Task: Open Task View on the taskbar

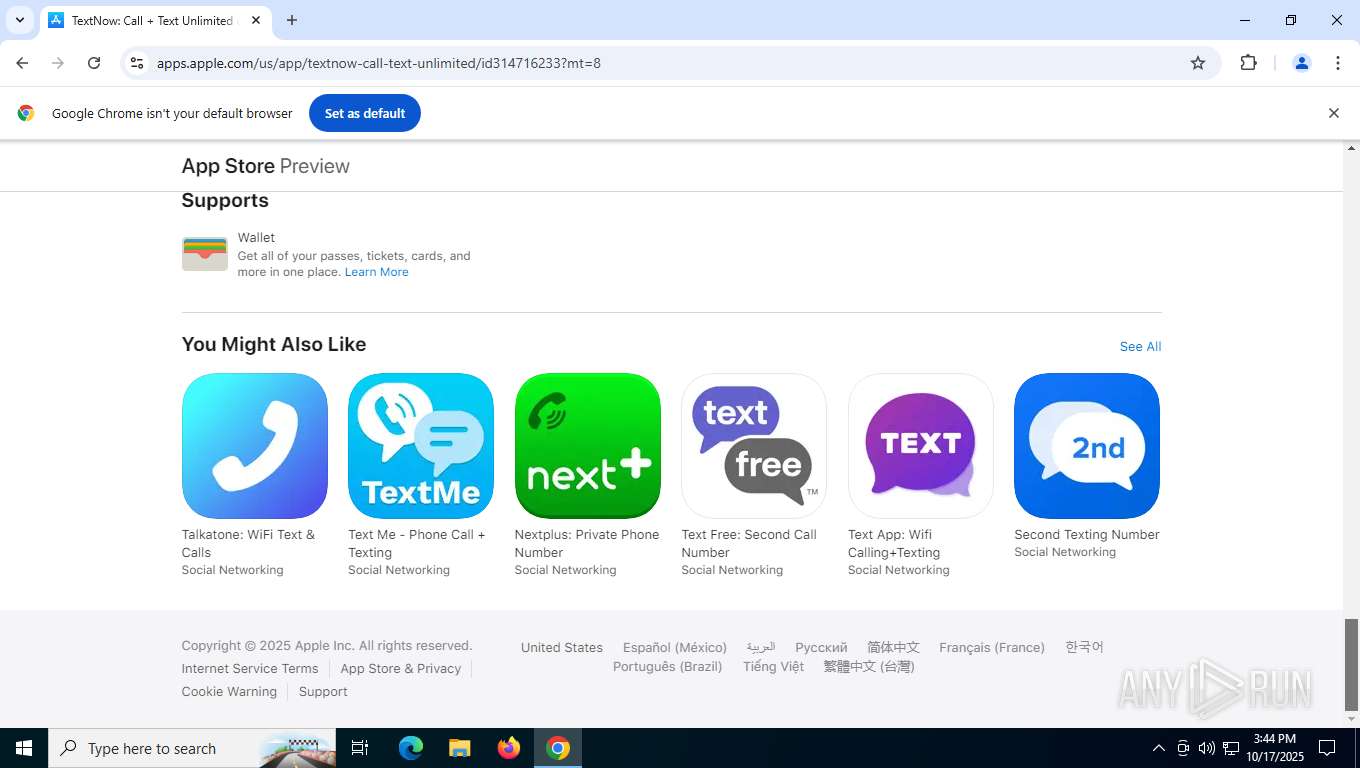Action: [x=360, y=748]
